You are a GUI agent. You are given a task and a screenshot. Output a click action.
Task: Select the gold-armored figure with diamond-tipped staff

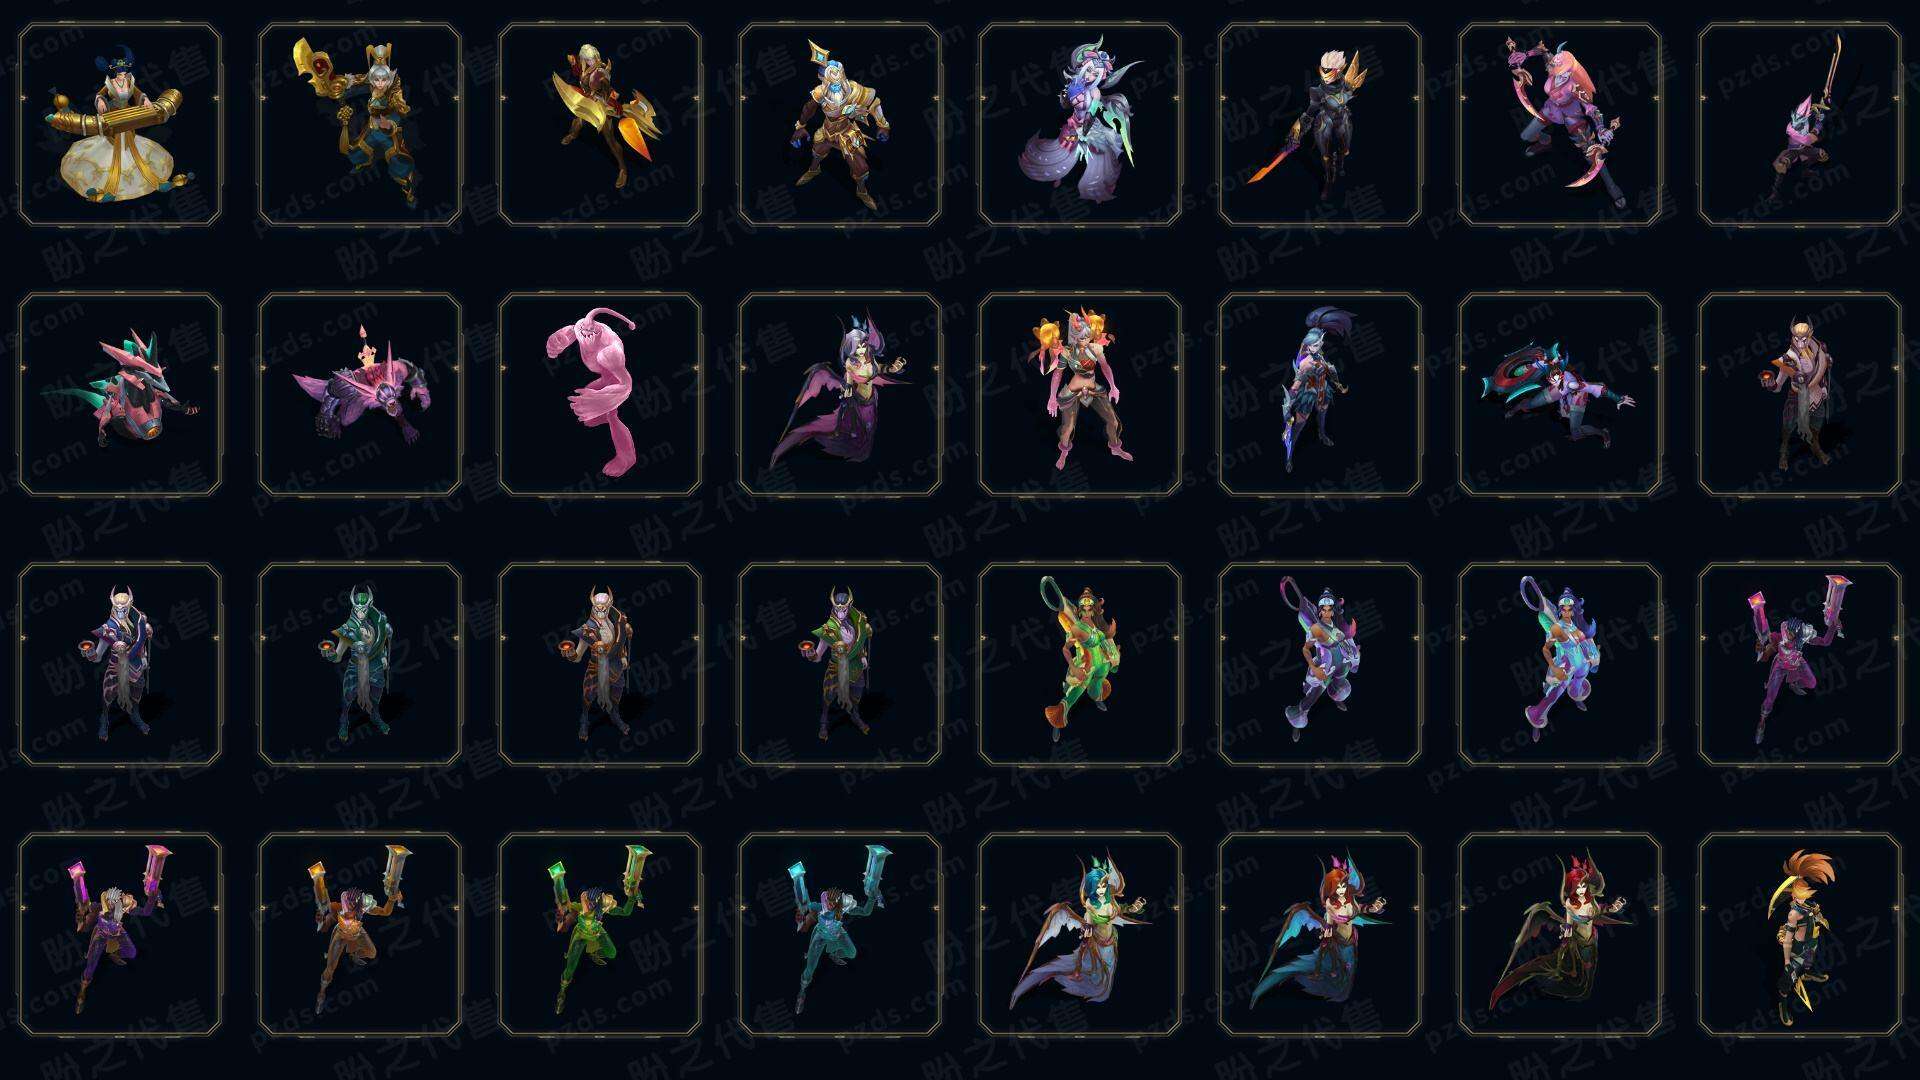840,125
